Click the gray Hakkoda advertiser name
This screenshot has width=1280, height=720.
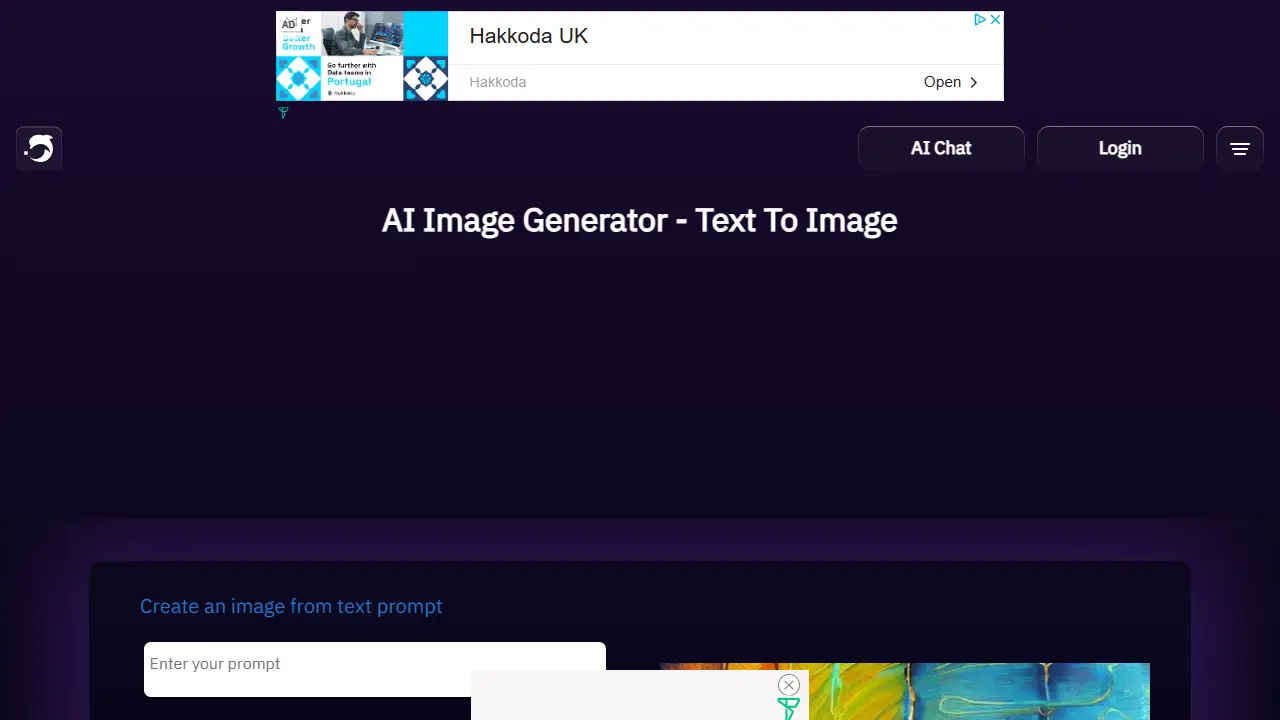[498, 82]
